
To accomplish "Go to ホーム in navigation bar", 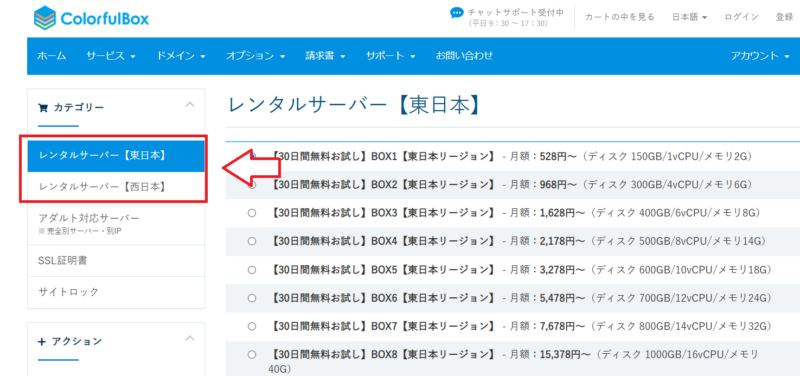I will pyautogui.click(x=52, y=56).
